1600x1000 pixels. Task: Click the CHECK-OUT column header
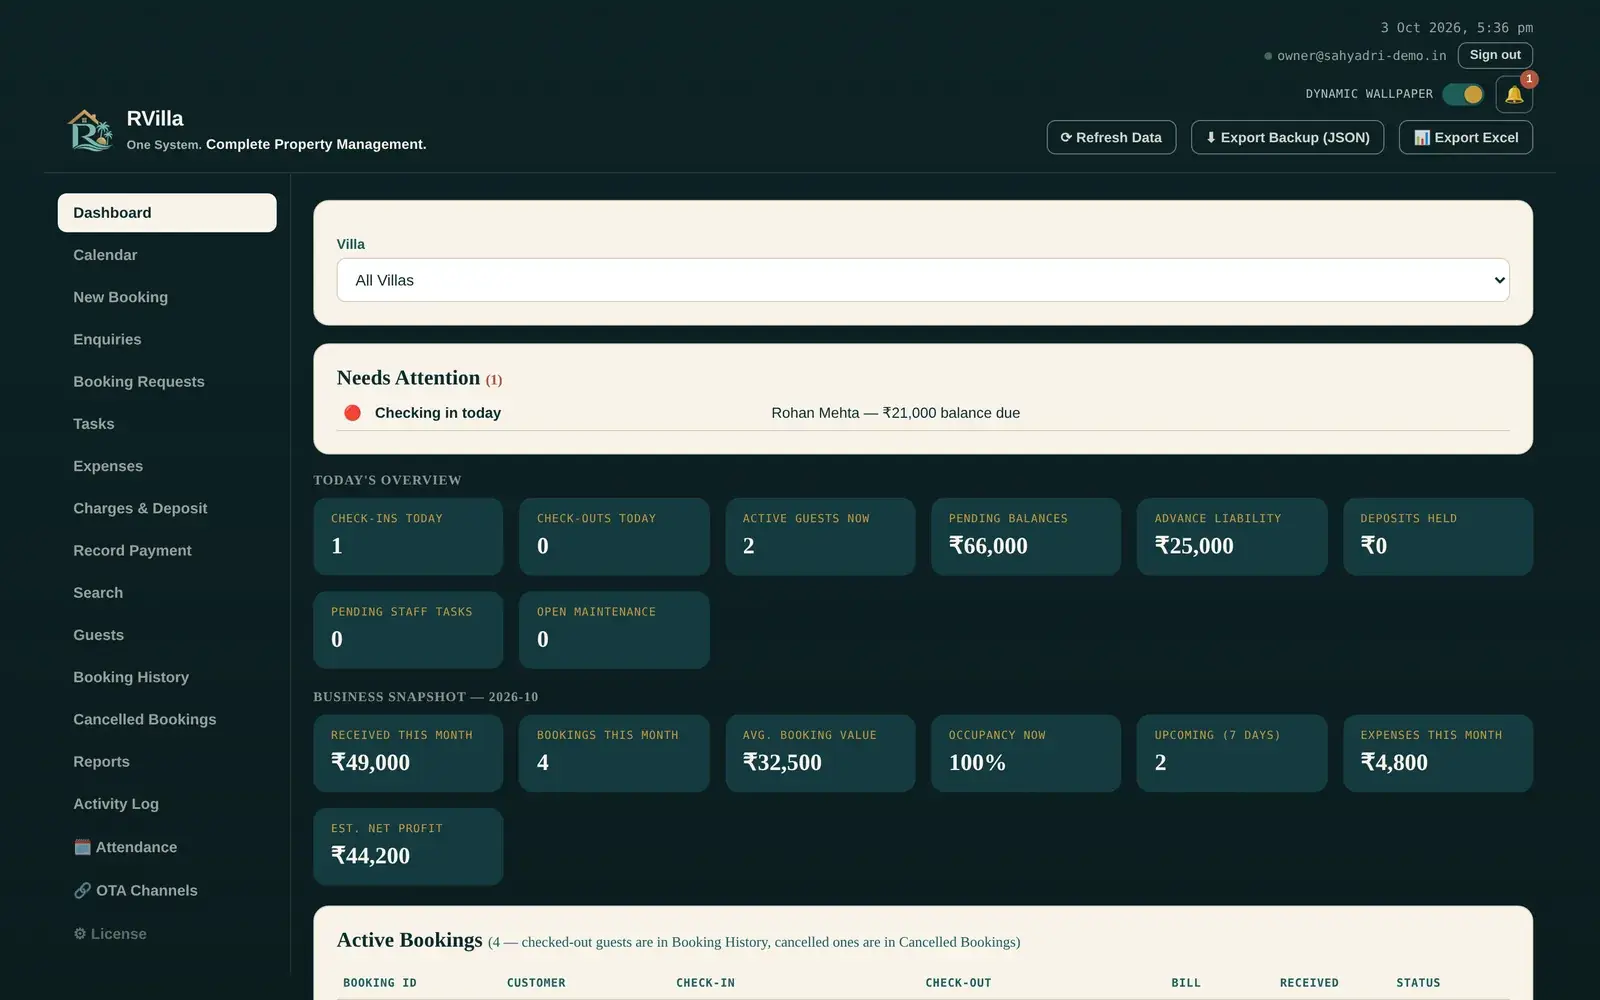click(958, 983)
